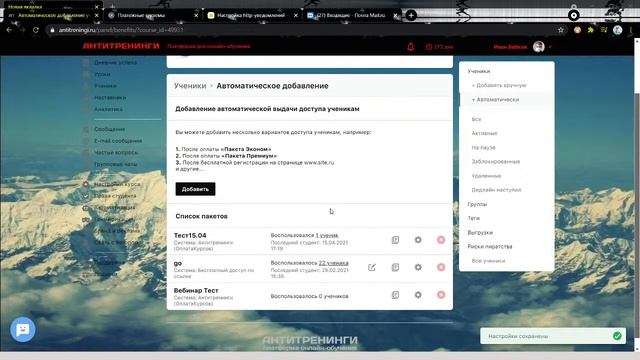640x360 pixels.
Task: Bookmark this page with the star
Action: (x=561, y=30)
